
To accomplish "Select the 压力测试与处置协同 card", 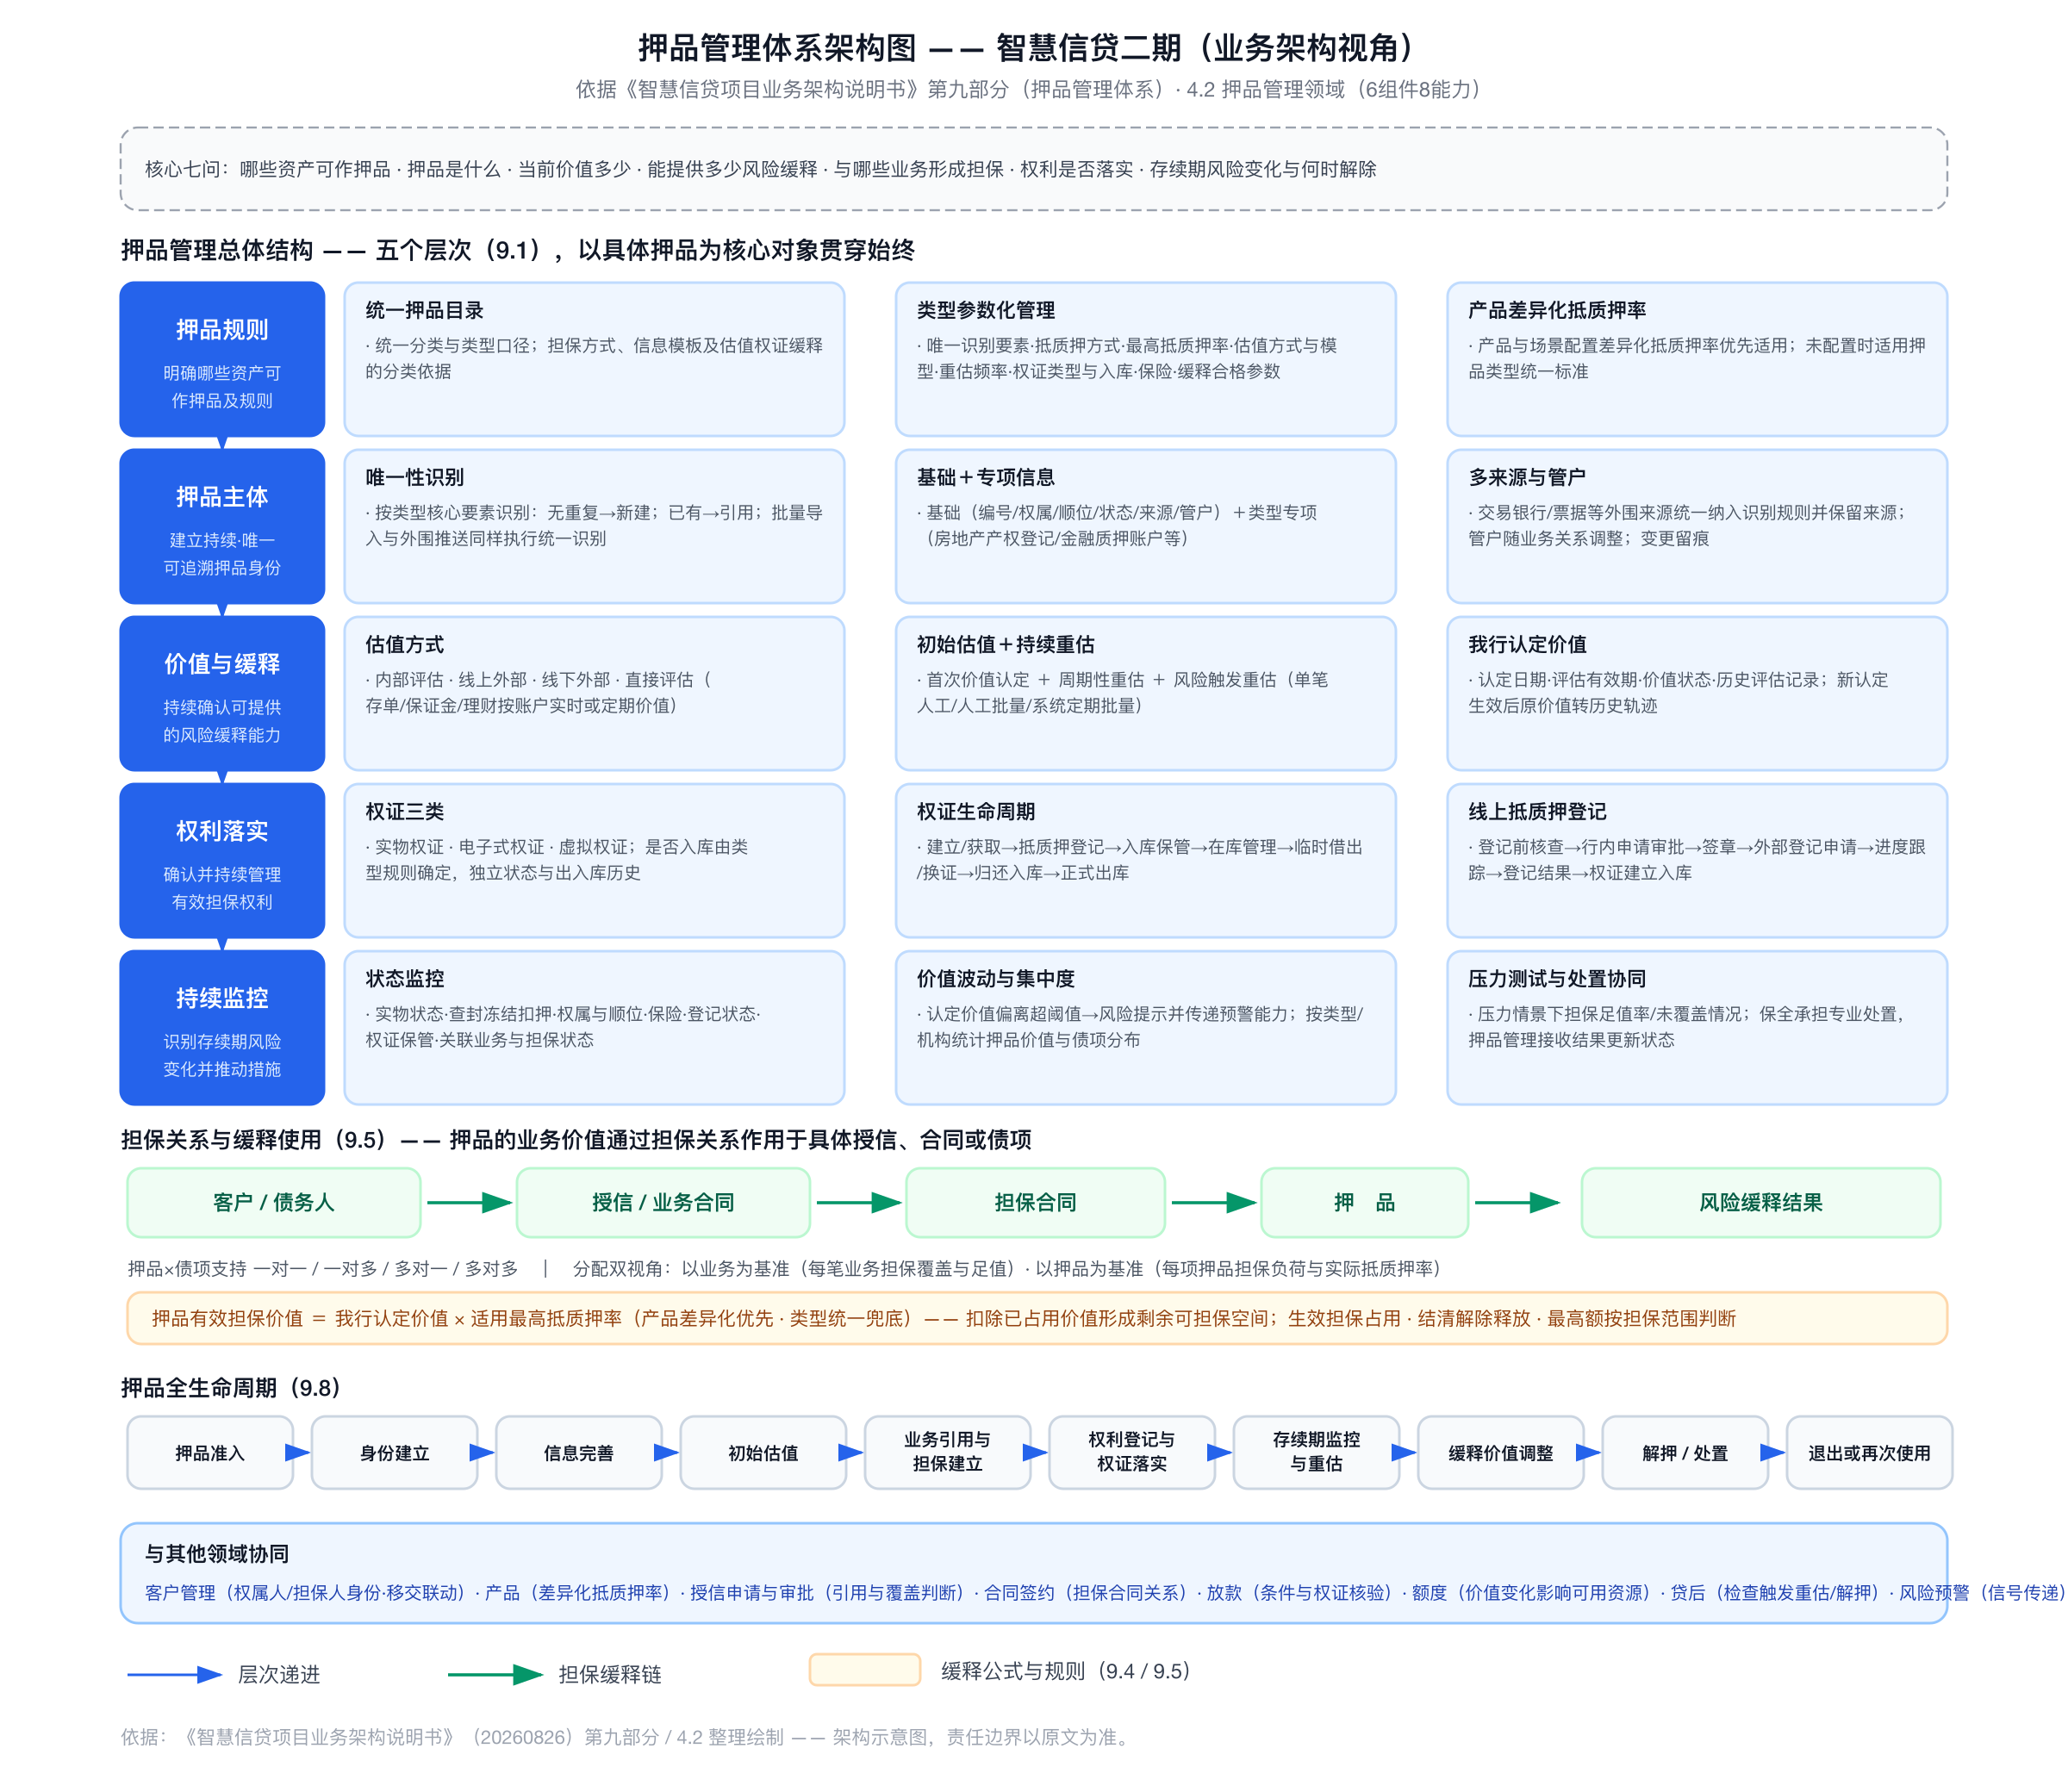I will click(1697, 1027).
